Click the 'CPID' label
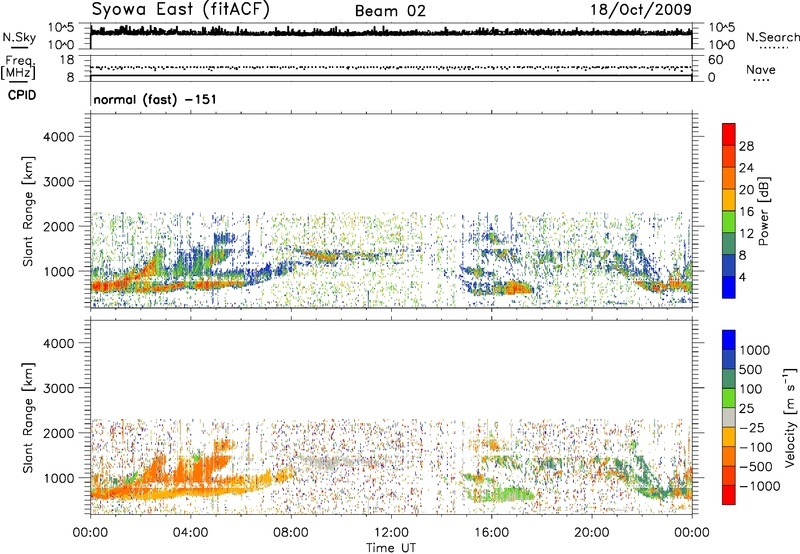 click(22, 95)
